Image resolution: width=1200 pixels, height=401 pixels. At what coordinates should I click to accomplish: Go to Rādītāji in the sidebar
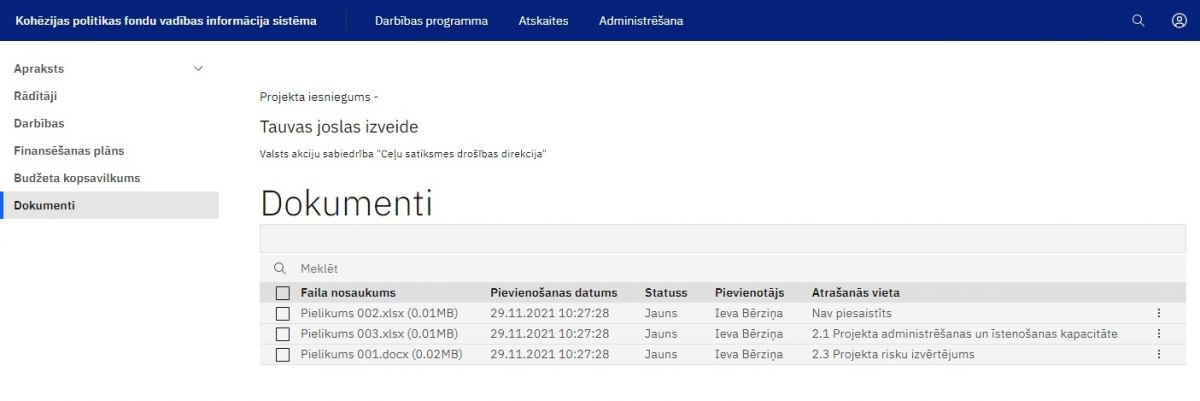[36, 96]
